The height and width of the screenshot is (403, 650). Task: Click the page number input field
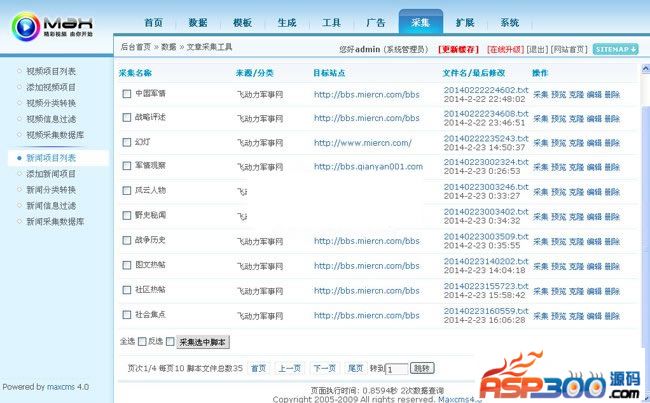pos(397,369)
